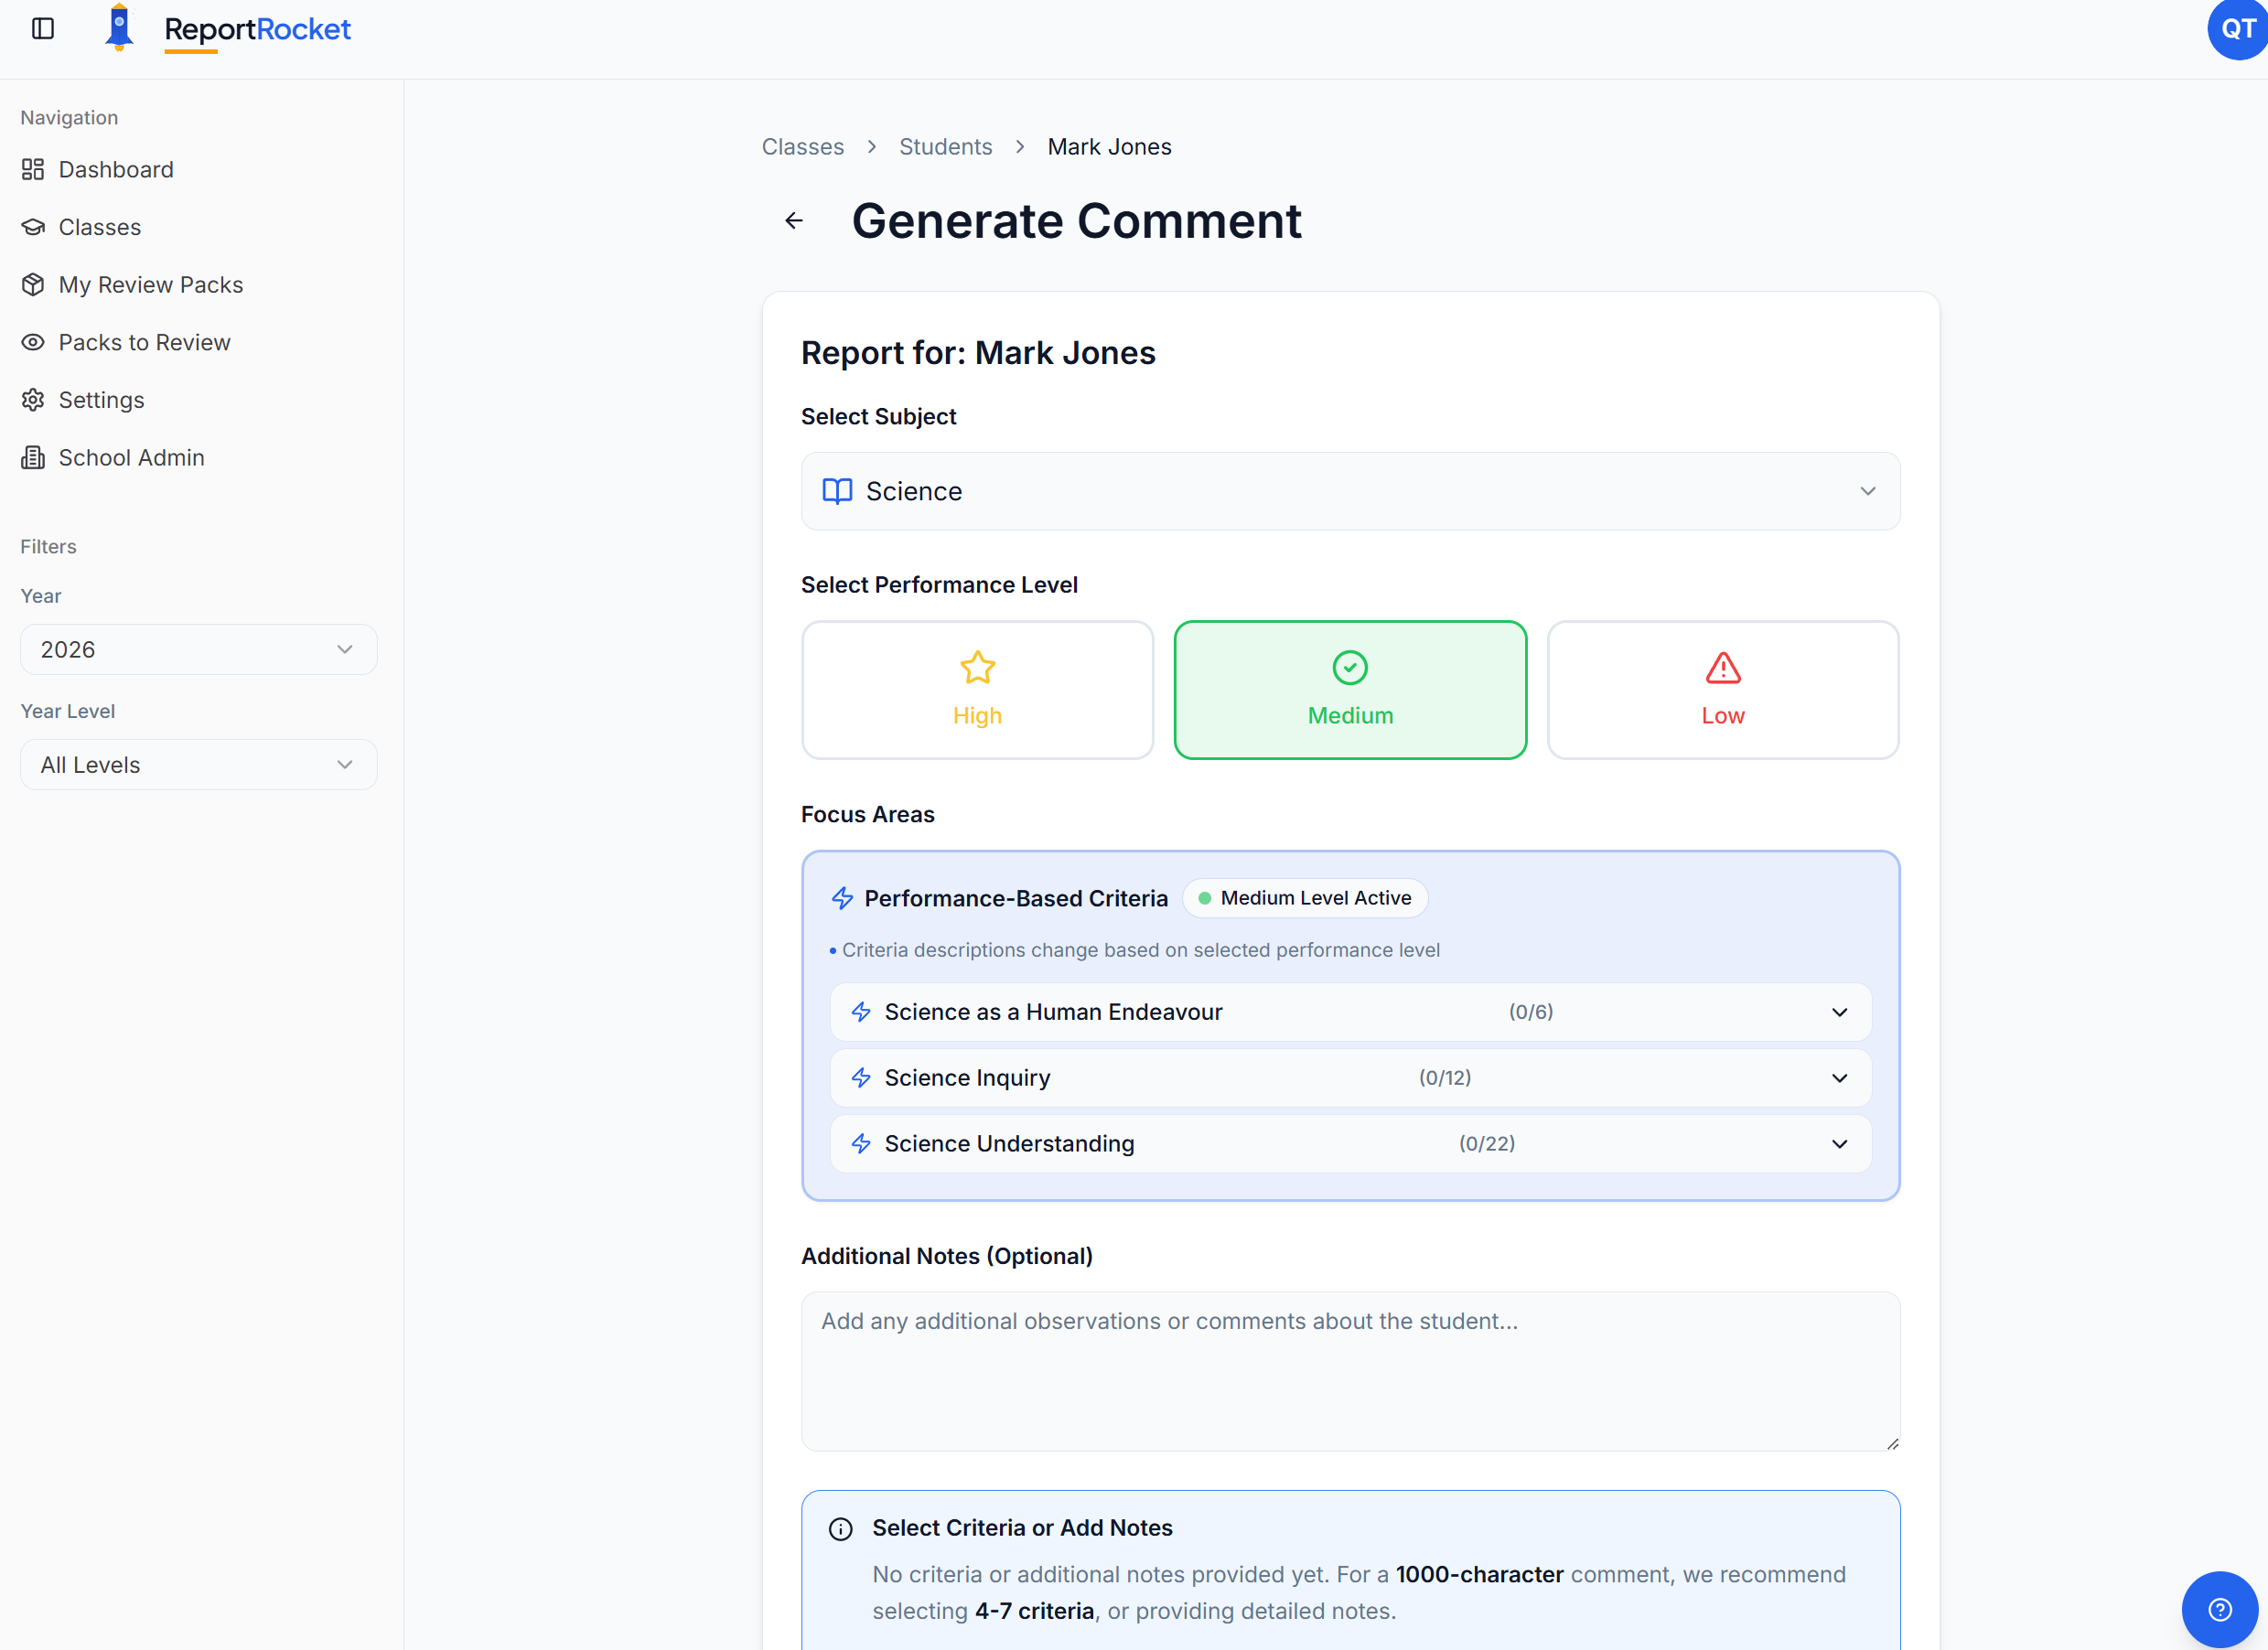Open Dashboard from the sidebar

coord(115,169)
